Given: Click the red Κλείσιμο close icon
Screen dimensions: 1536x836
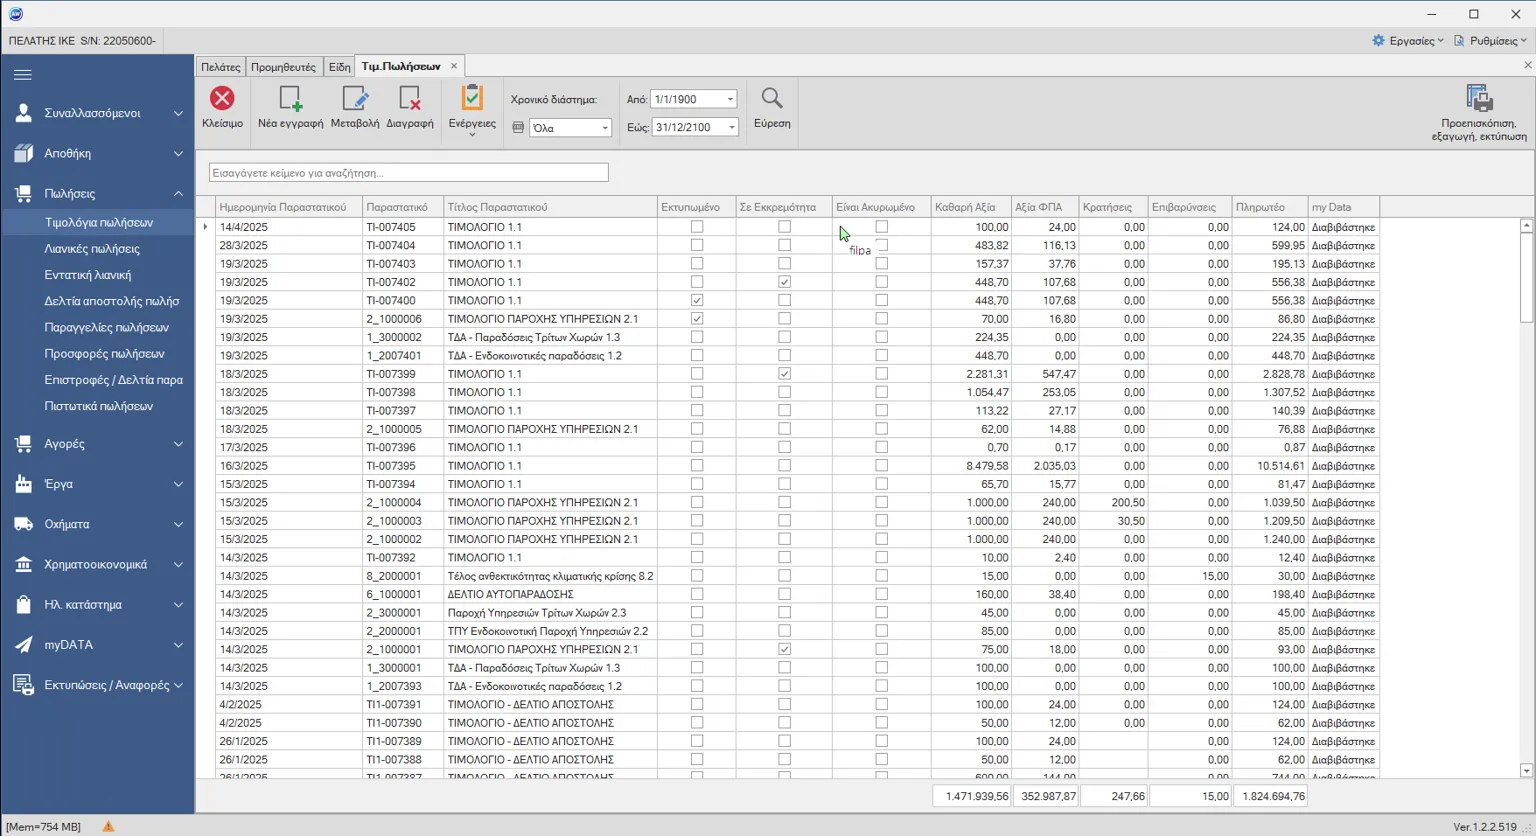Looking at the screenshot, I should (x=222, y=98).
